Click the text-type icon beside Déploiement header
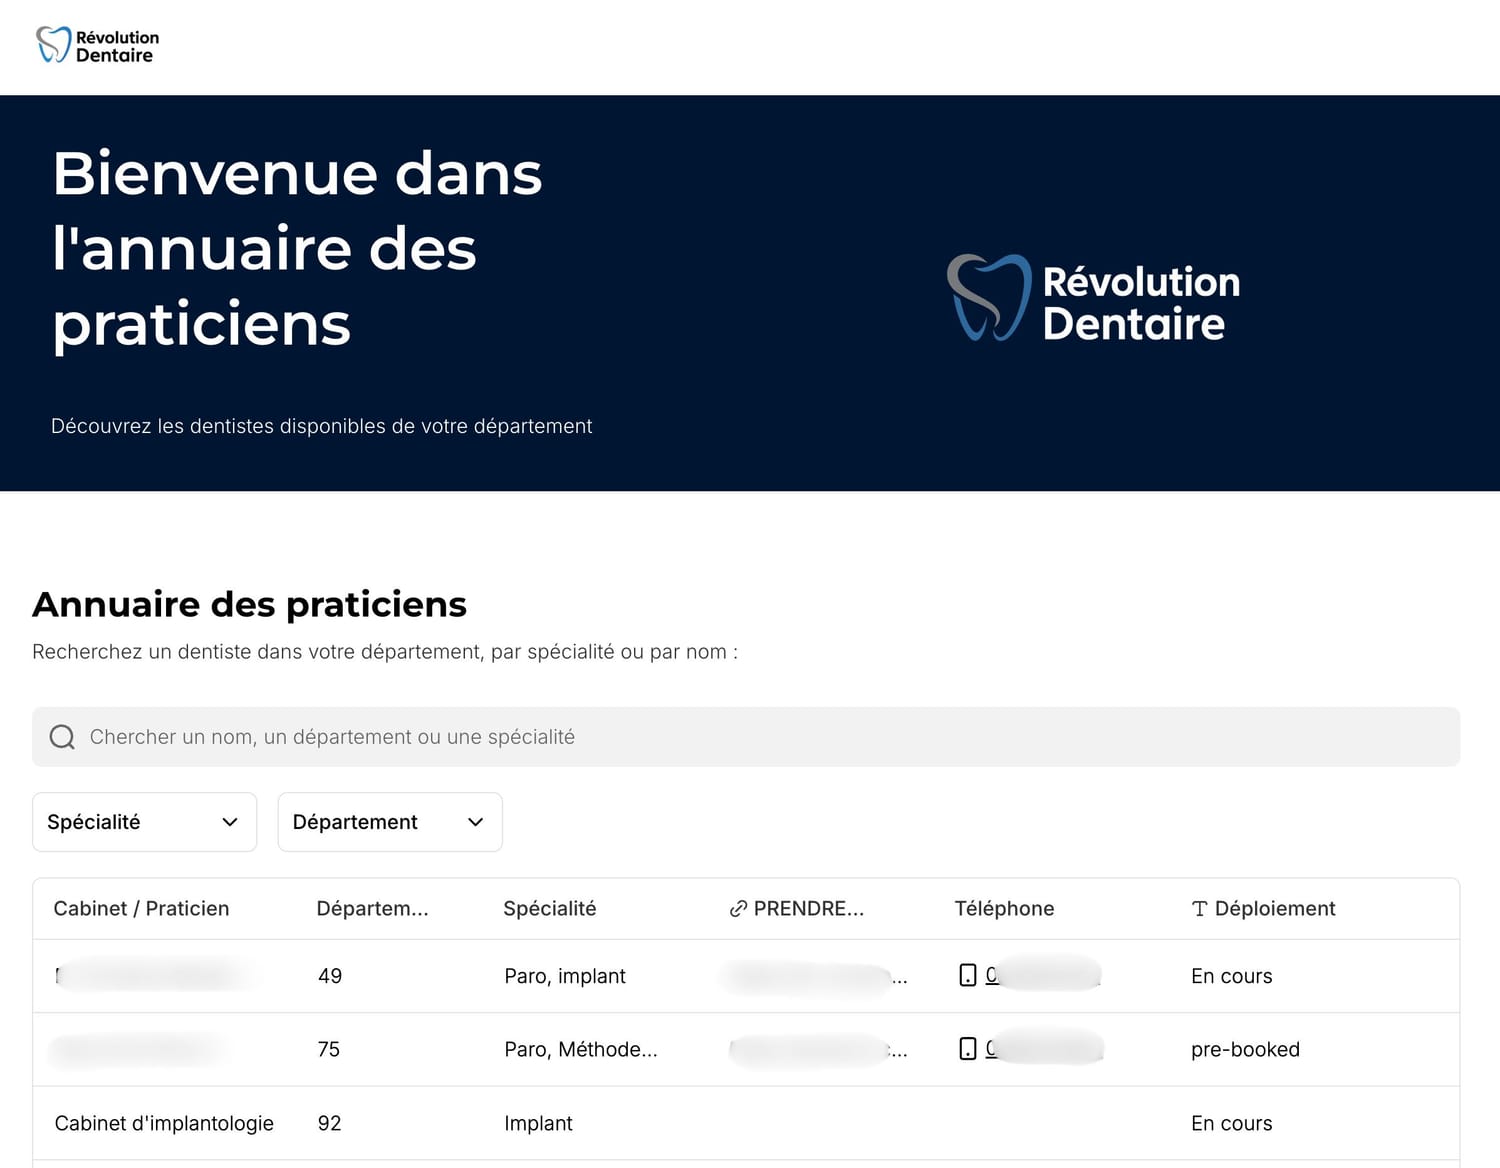The width and height of the screenshot is (1500, 1168). tap(1199, 909)
